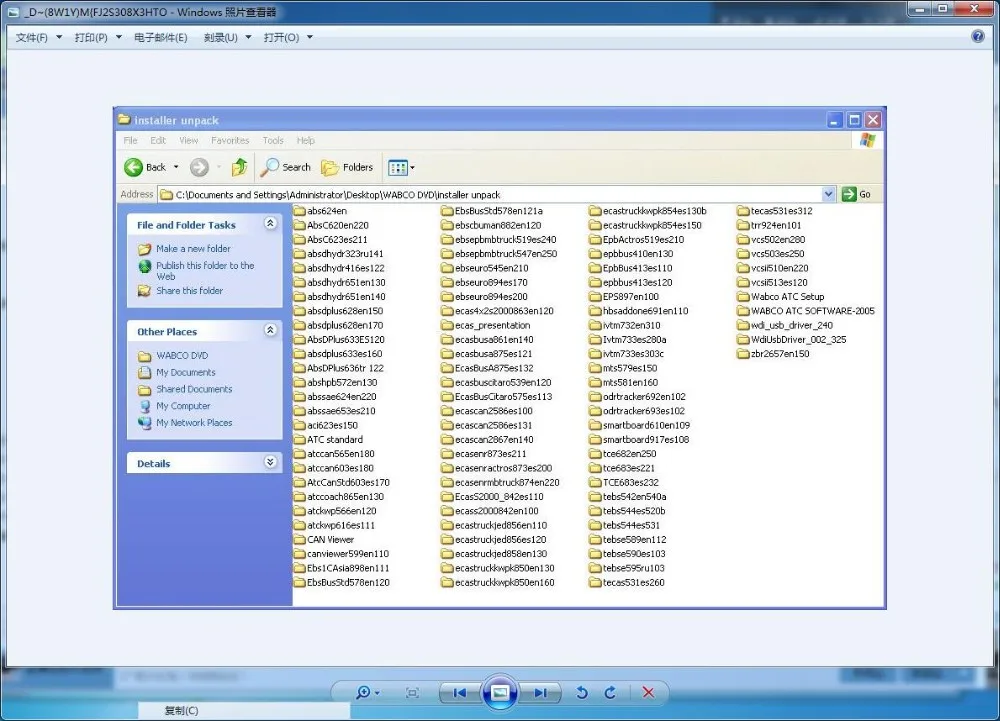The width and height of the screenshot is (1000, 721).
Task: Click the Windows flag logo in explorer
Action: 867,140
